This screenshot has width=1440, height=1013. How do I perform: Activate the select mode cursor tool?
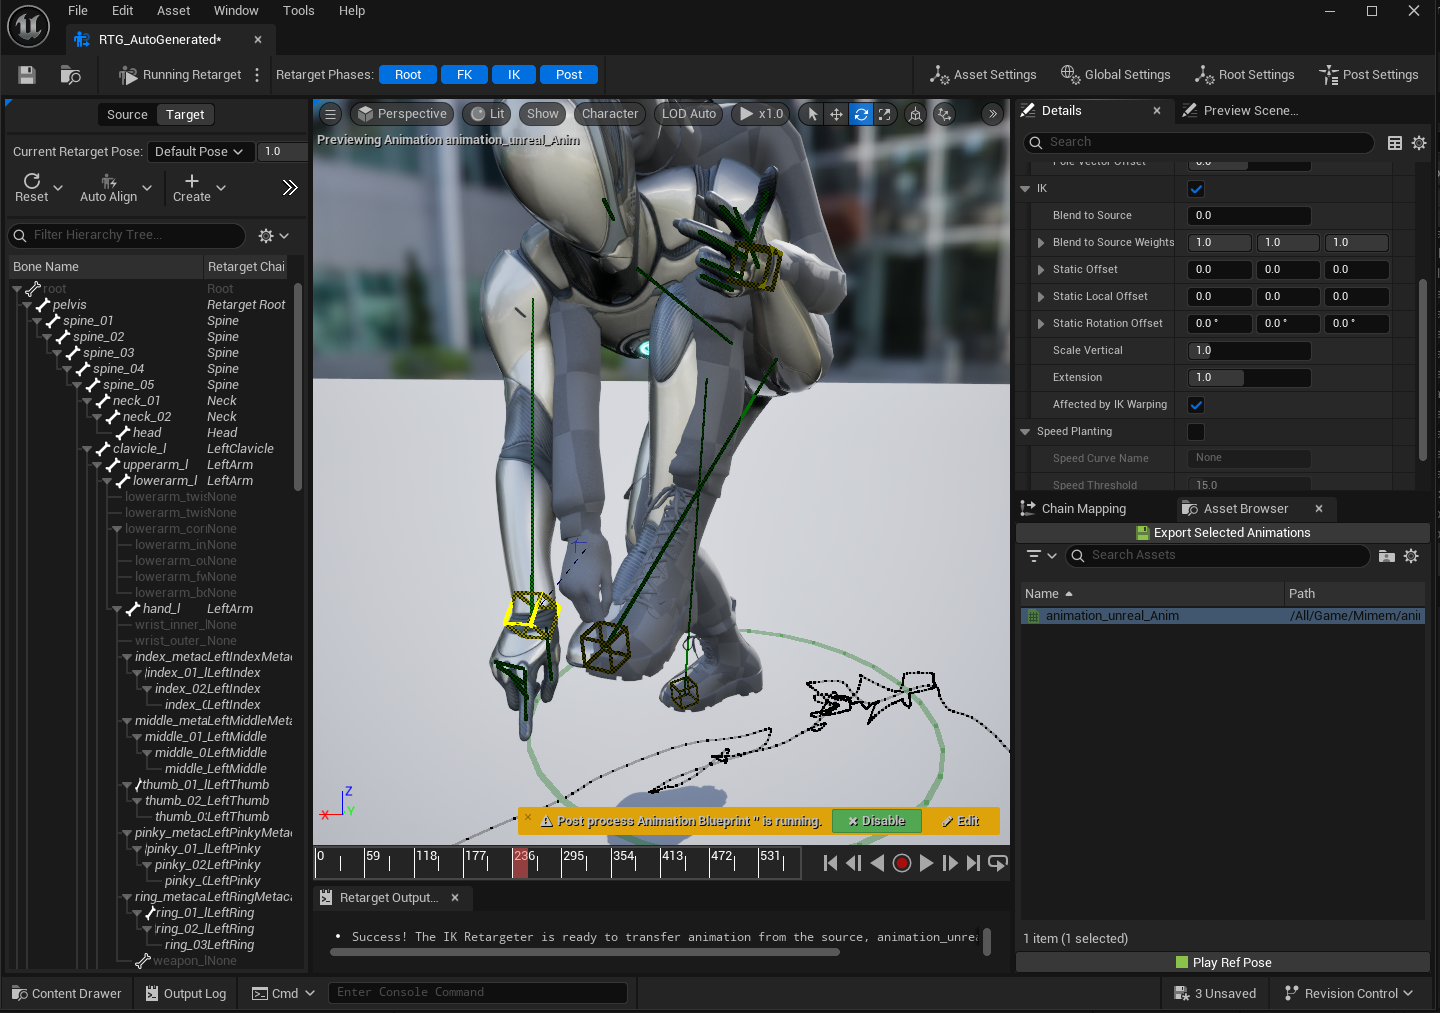click(812, 114)
